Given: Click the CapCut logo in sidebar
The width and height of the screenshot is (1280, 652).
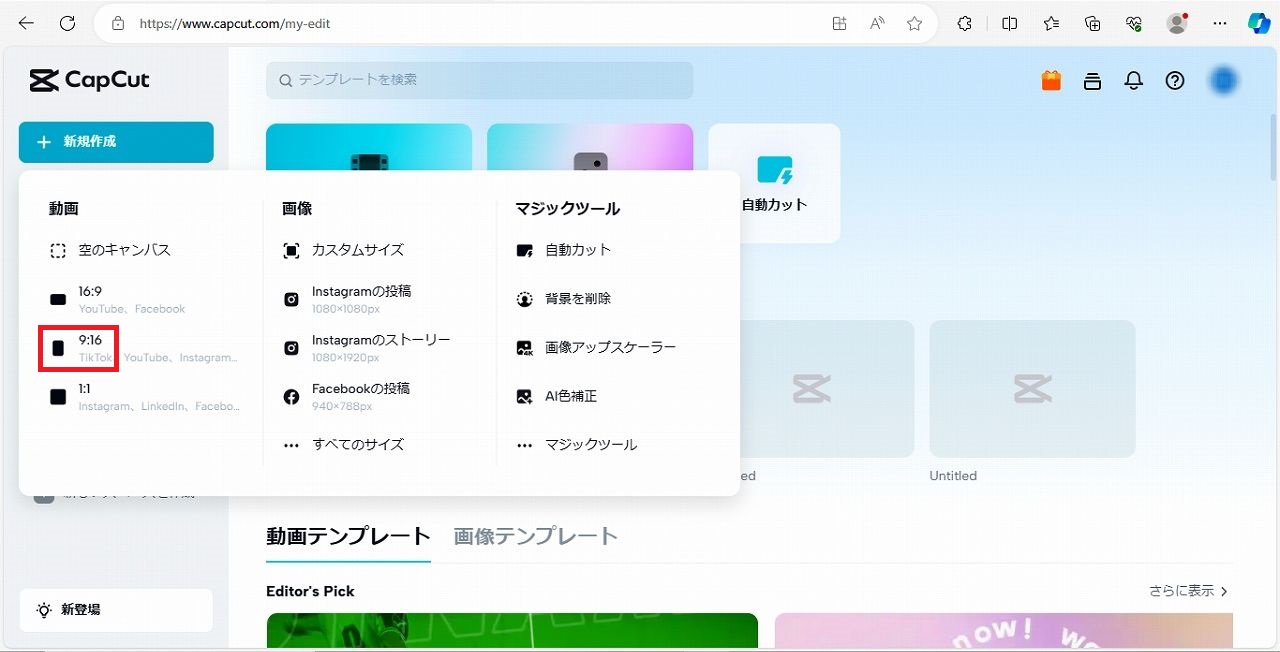Looking at the screenshot, I should pos(90,80).
